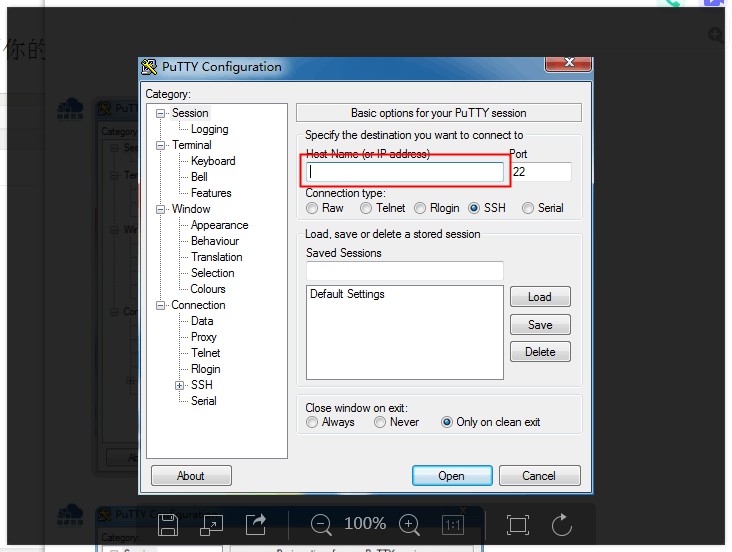Select the Proxy item under Connection
The height and width of the screenshot is (552, 732).
204,337
